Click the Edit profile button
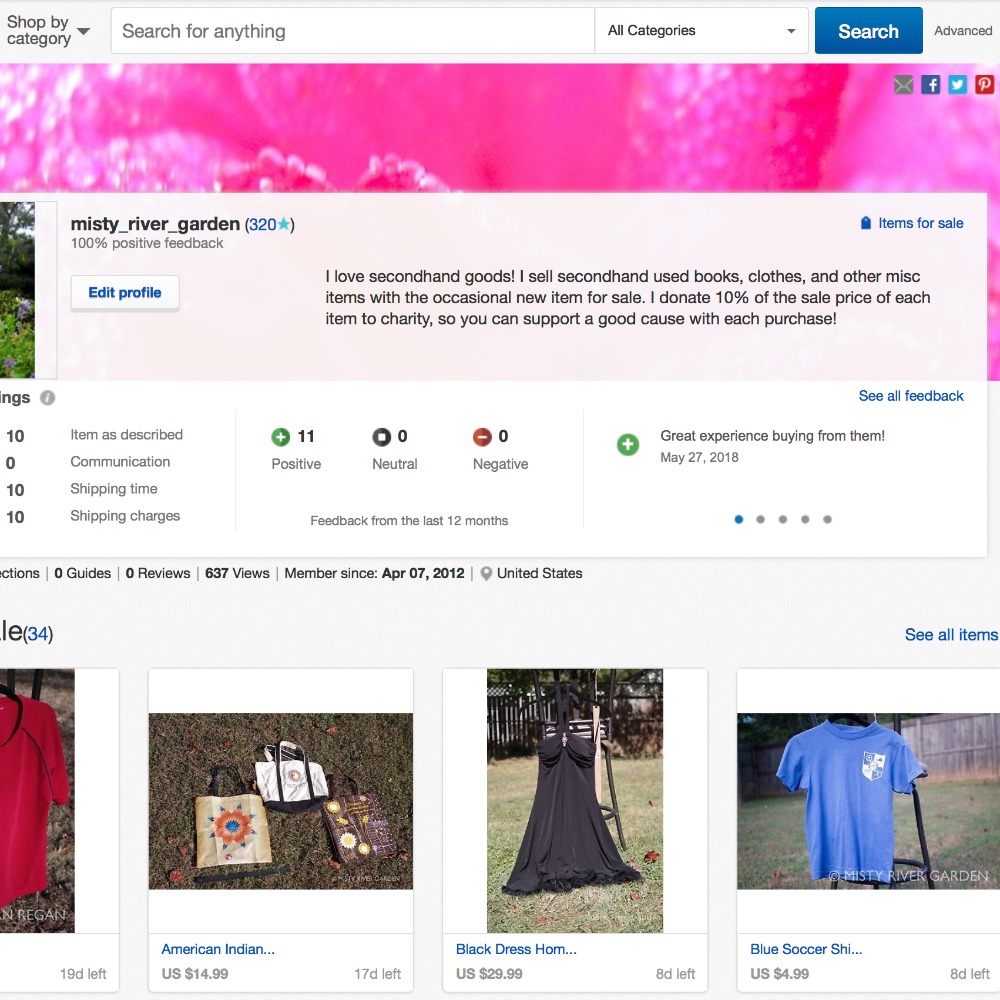This screenshot has width=1000, height=1000. (125, 293)
